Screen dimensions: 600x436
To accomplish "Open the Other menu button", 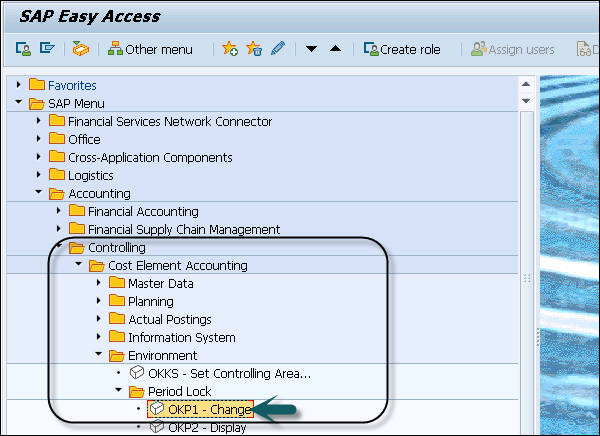I will tap(149, 49).
